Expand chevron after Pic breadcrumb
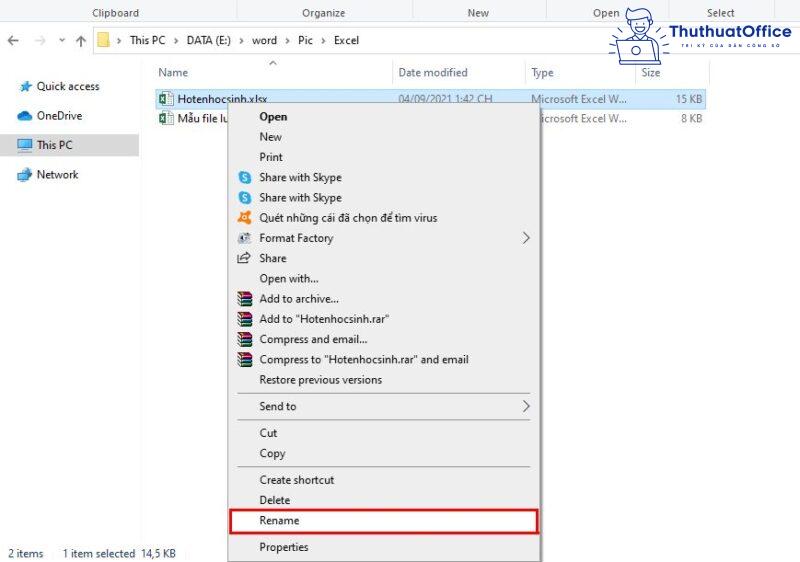Image resolution: width=800 pixels, height=562 pixels. (323, 41)
